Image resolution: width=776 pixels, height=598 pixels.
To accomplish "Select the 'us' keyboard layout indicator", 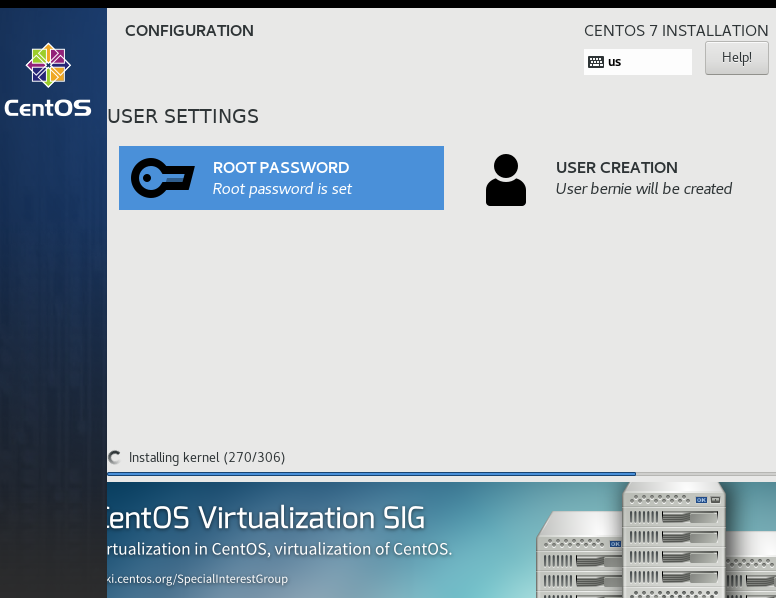I will click(x=615, y=62).
